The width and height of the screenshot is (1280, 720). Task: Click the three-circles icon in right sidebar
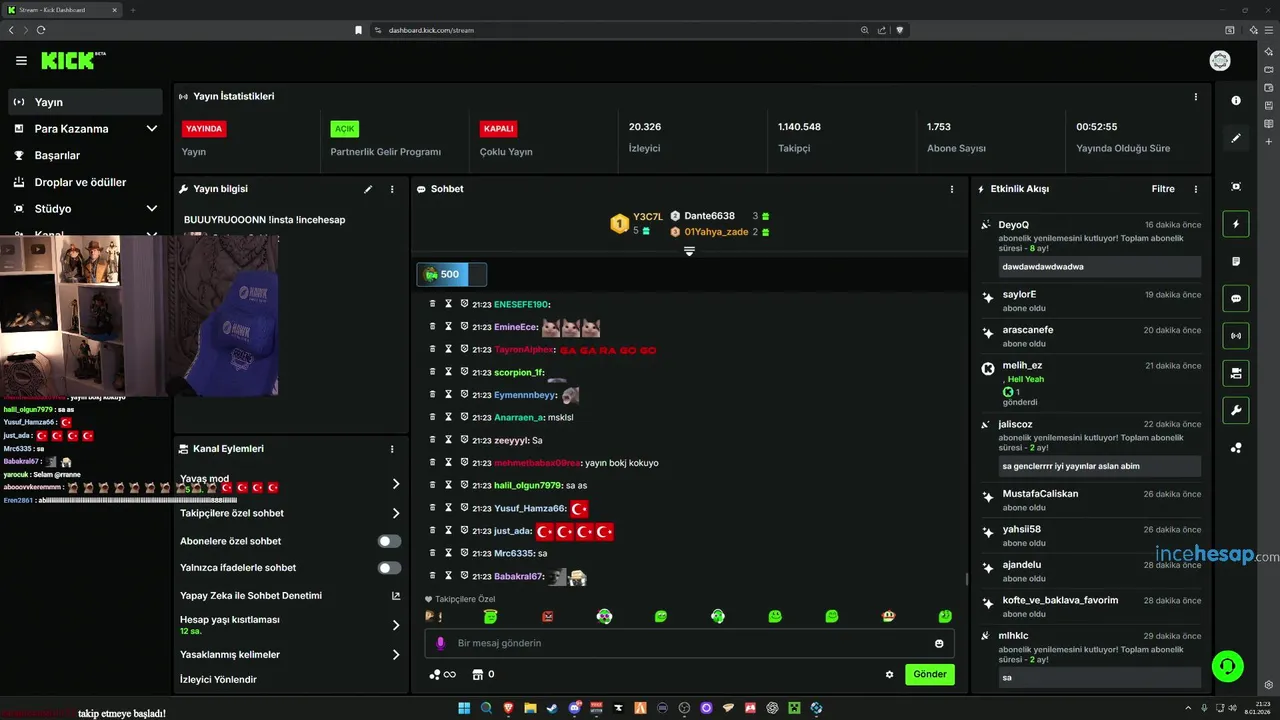[1236, 447]
